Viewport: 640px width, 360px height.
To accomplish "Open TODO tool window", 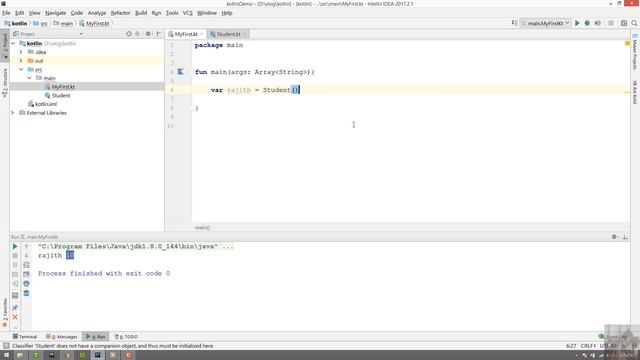I will point(126,337).
